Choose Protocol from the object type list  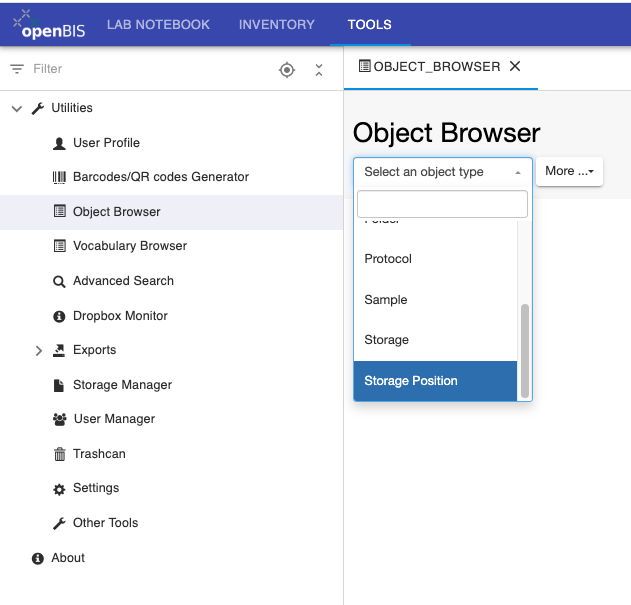click(435, 259)
